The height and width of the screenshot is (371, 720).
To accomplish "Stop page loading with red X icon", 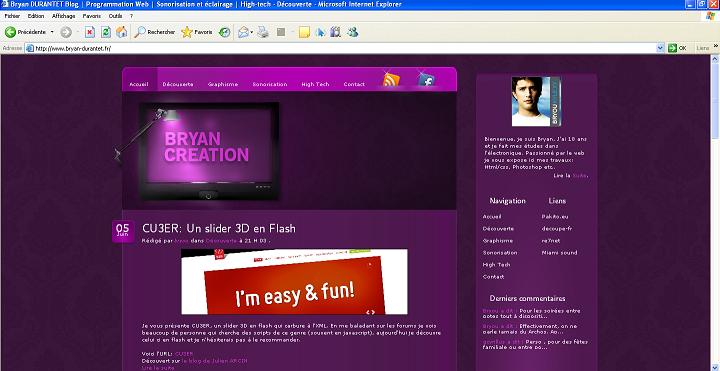I will click(90, 32).
